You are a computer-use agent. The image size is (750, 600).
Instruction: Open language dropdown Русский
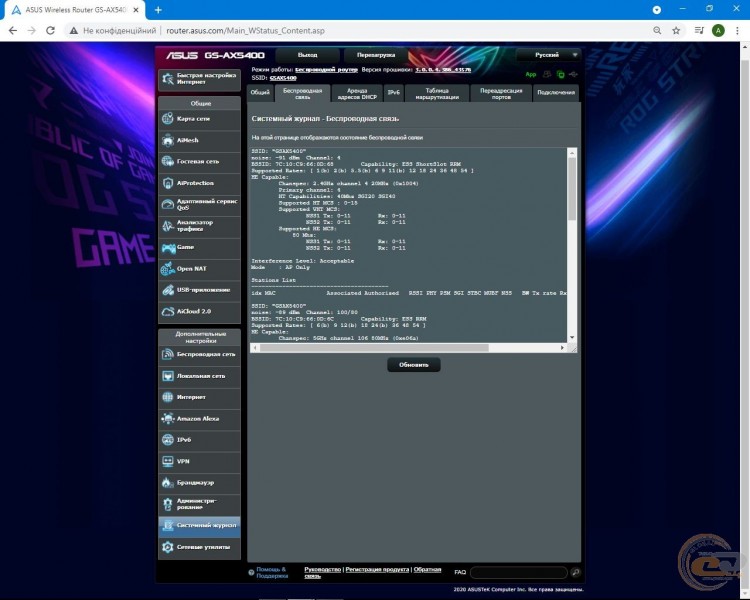549,55
